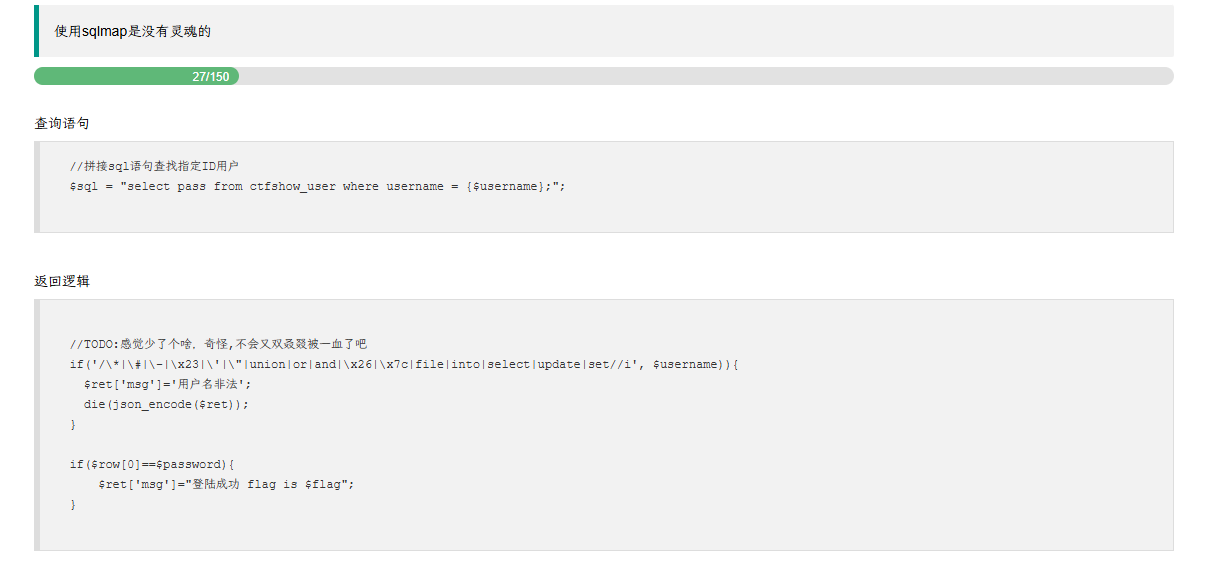This screenshot has height=579, width=1206.
Task: Click the 登陆成功 flag is $flag line
Action: (227, 484)
